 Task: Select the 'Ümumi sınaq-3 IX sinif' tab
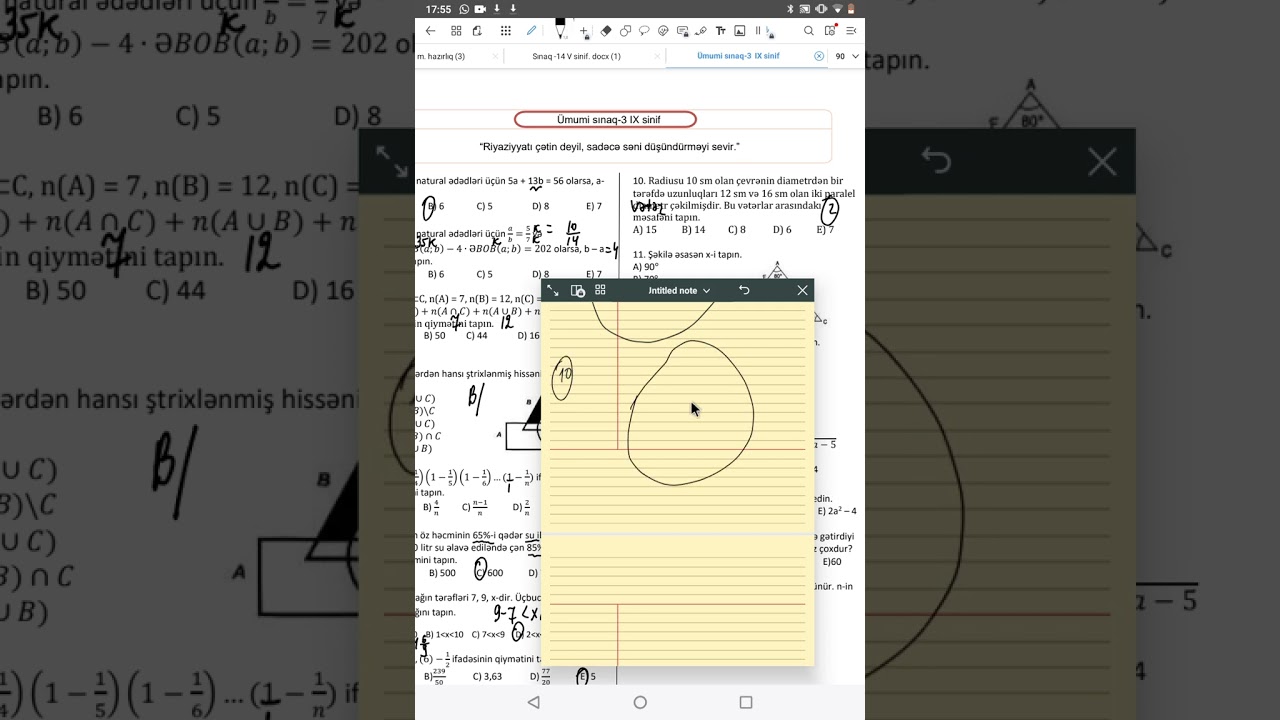click(x=738, y=57)
